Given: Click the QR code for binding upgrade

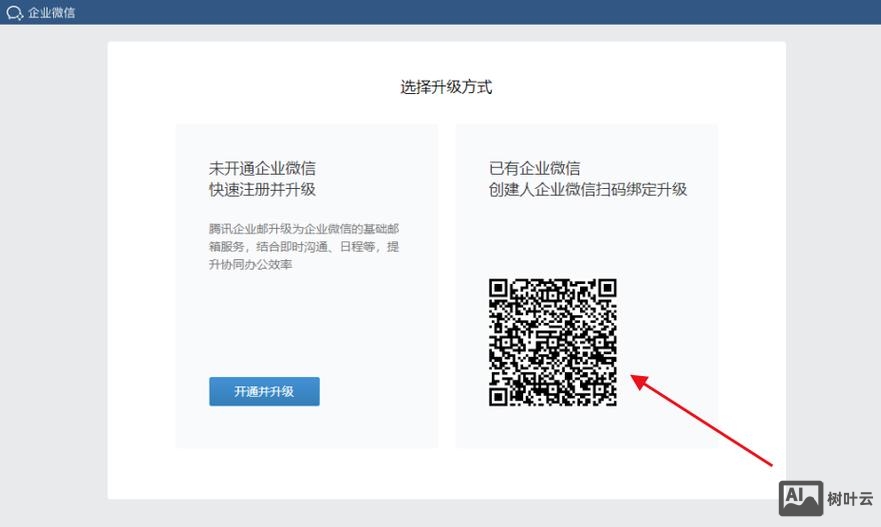Looking at the screenshot, I should point(553,342).
